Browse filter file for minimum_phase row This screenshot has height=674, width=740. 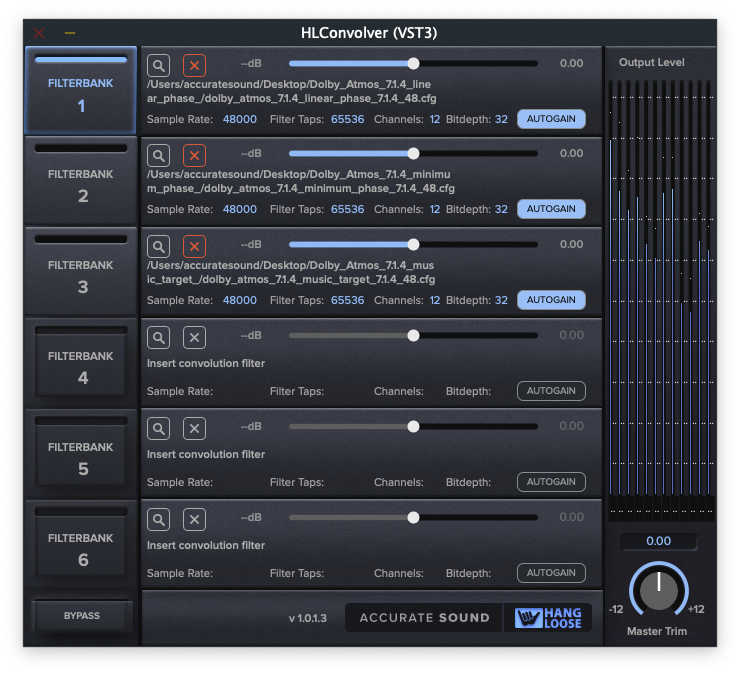pos(159,156)
